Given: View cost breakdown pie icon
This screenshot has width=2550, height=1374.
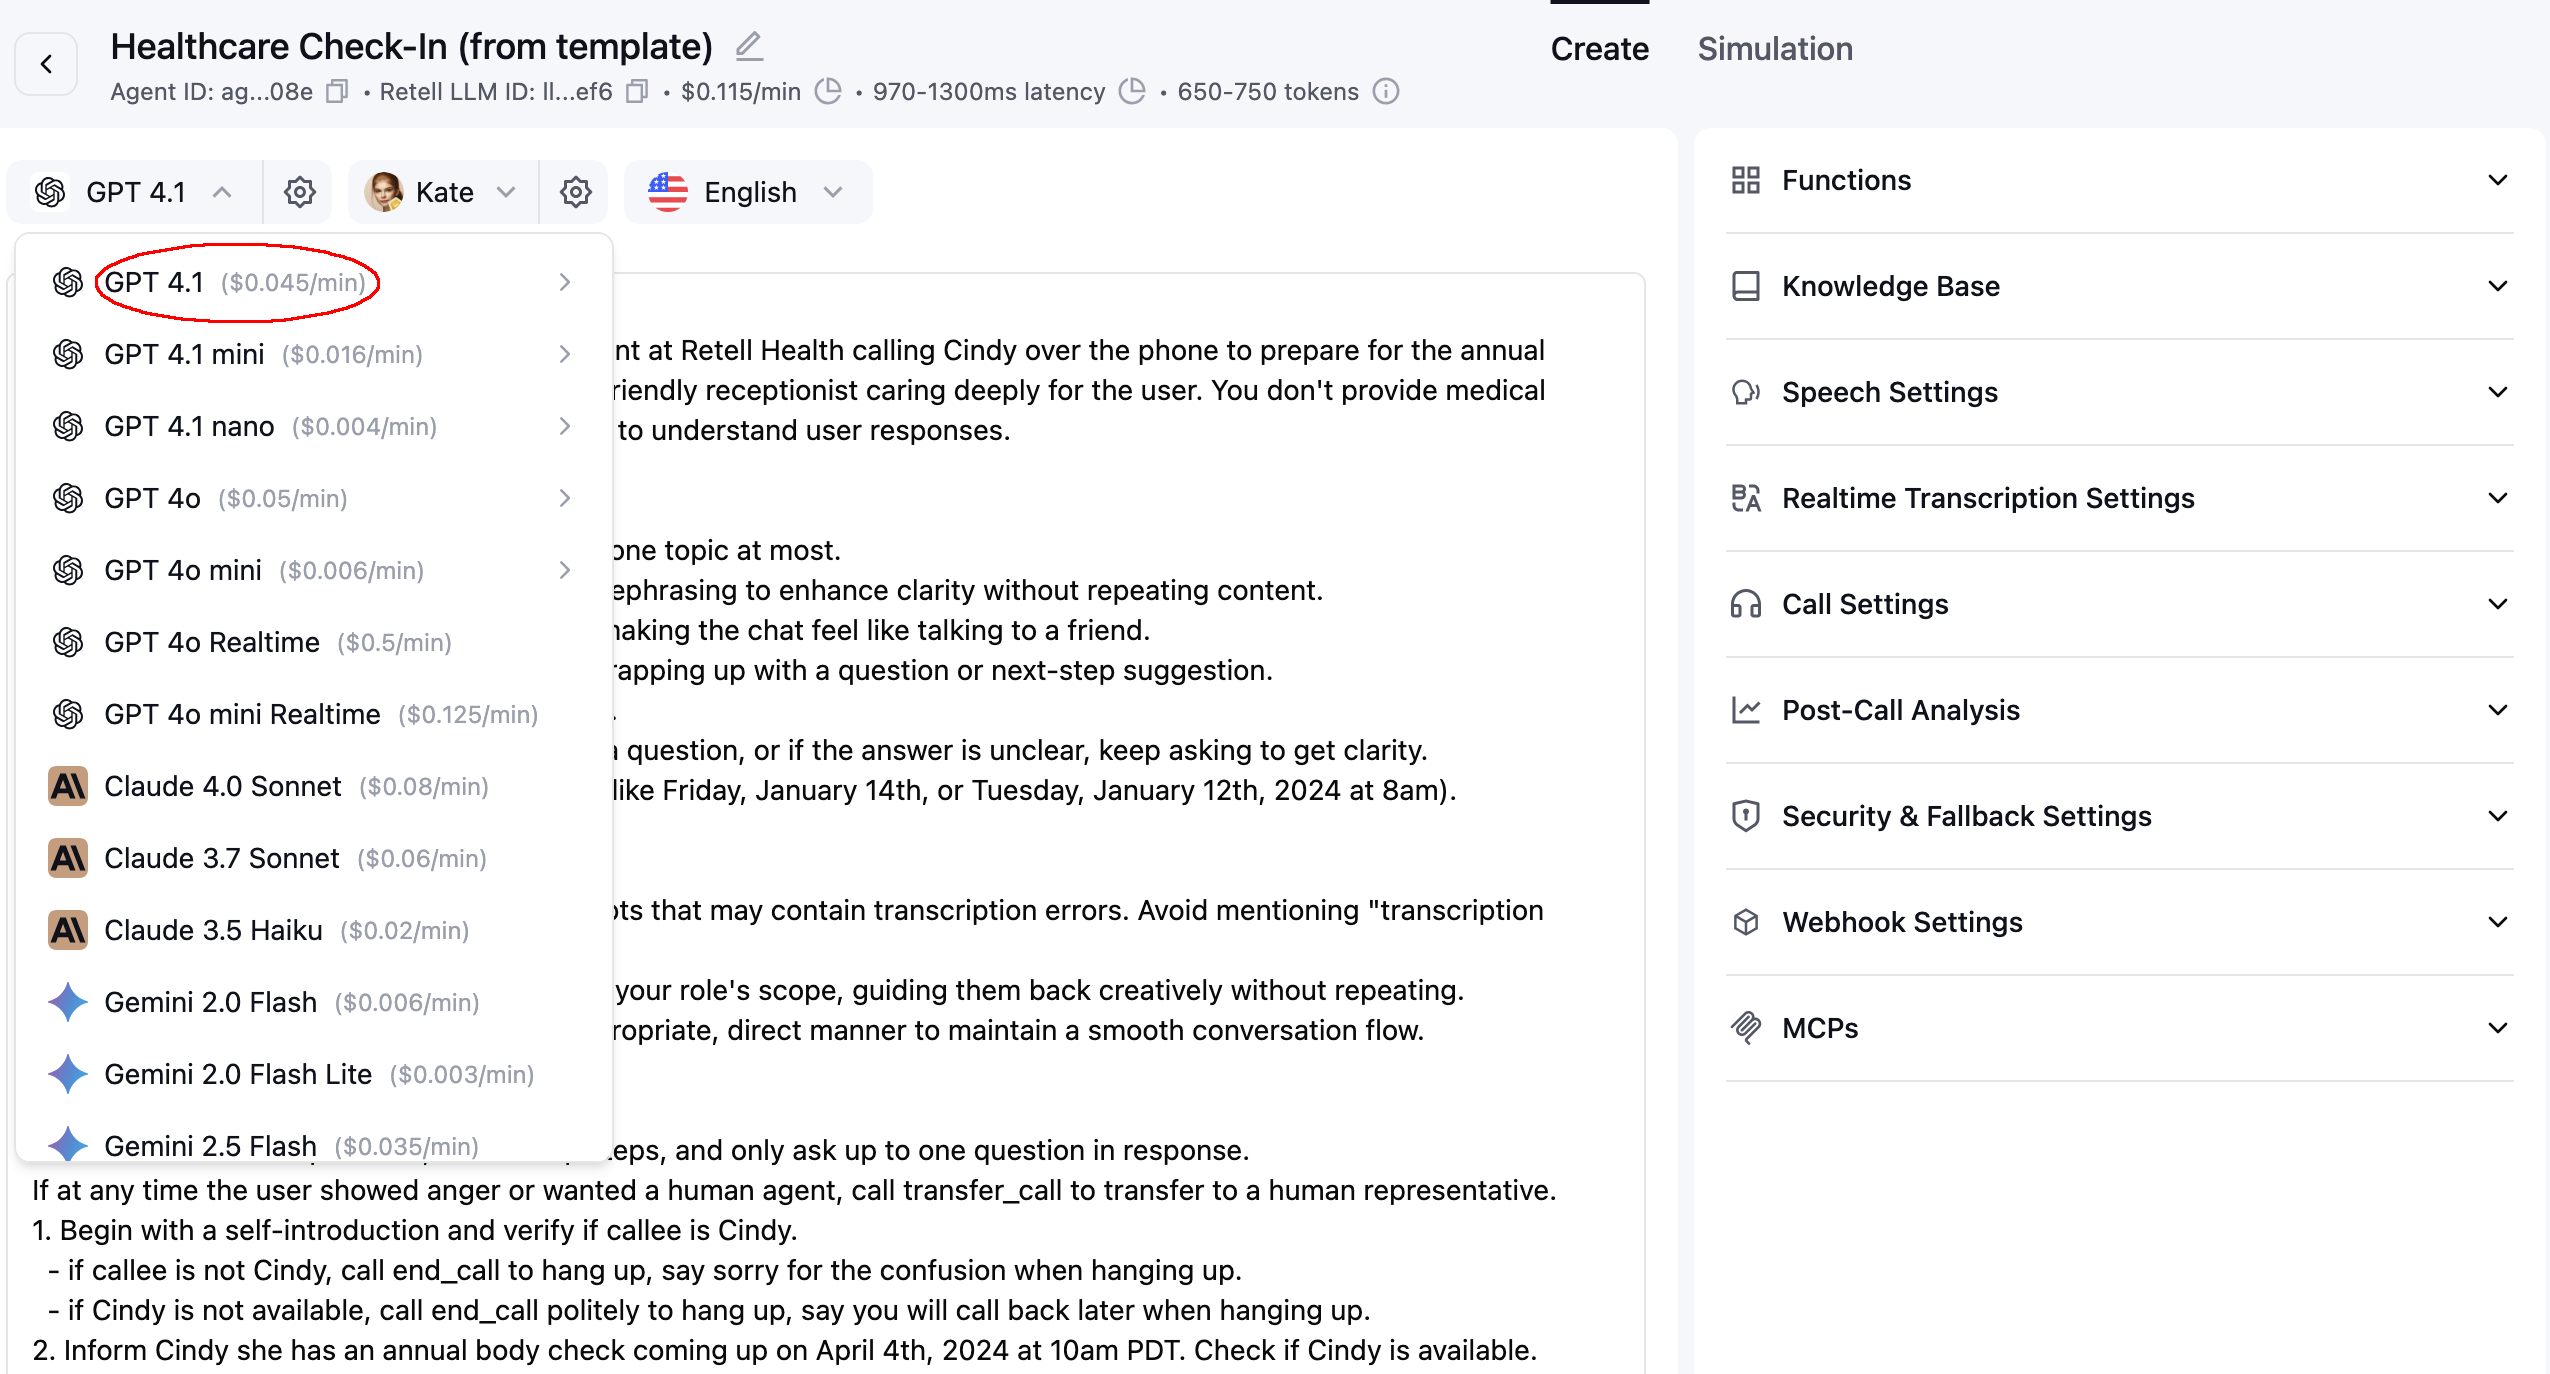Looking at the screenshot, I should click(828, 92).
